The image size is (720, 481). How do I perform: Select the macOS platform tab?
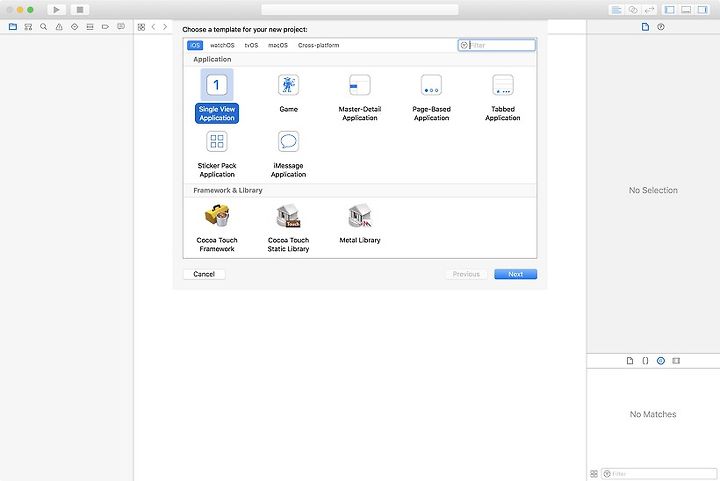click(x=278, y=45)
